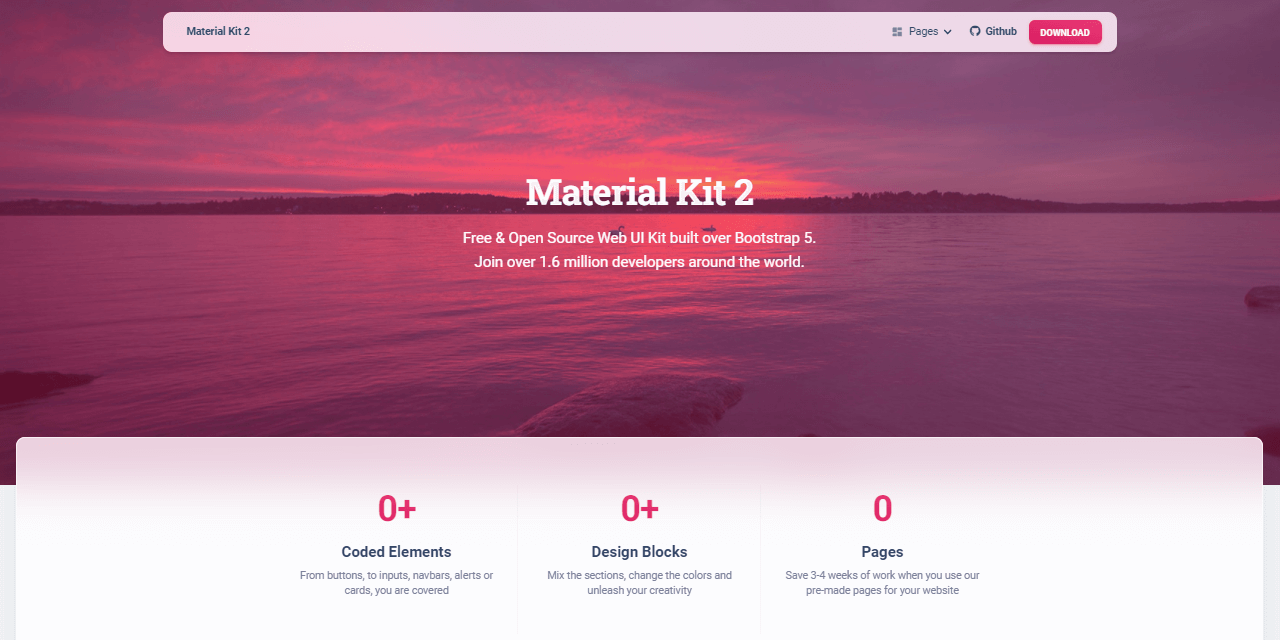Click the Design Blocks heading

click(x=639, y=552)
